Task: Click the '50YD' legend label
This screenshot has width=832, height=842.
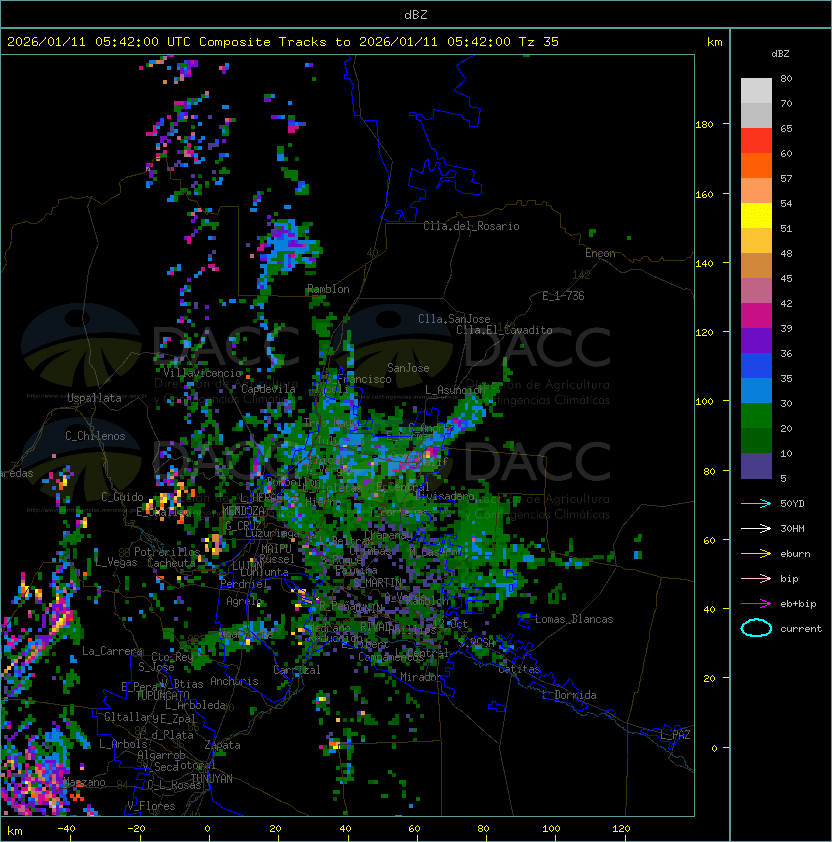Action: 792,504
